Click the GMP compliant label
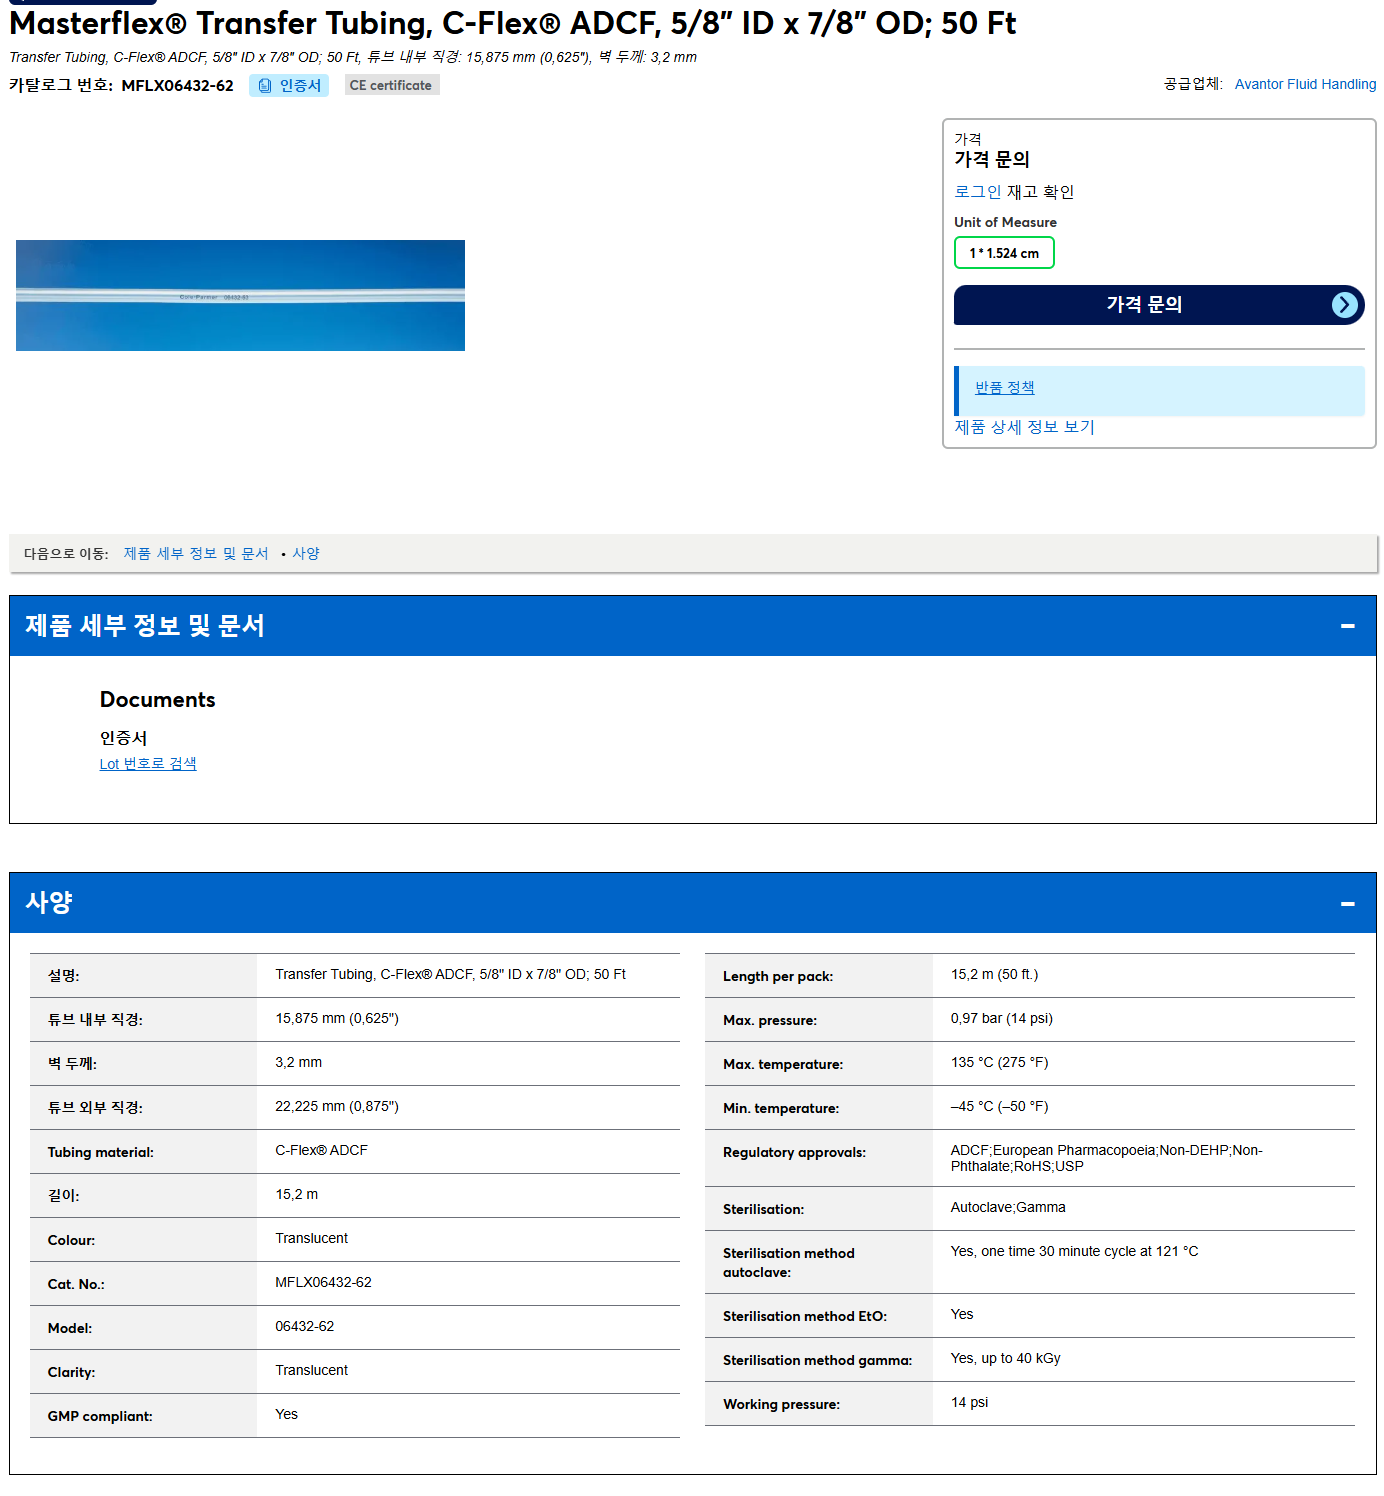The width and height of the screenshot is (1384, 1496). 100,1417
